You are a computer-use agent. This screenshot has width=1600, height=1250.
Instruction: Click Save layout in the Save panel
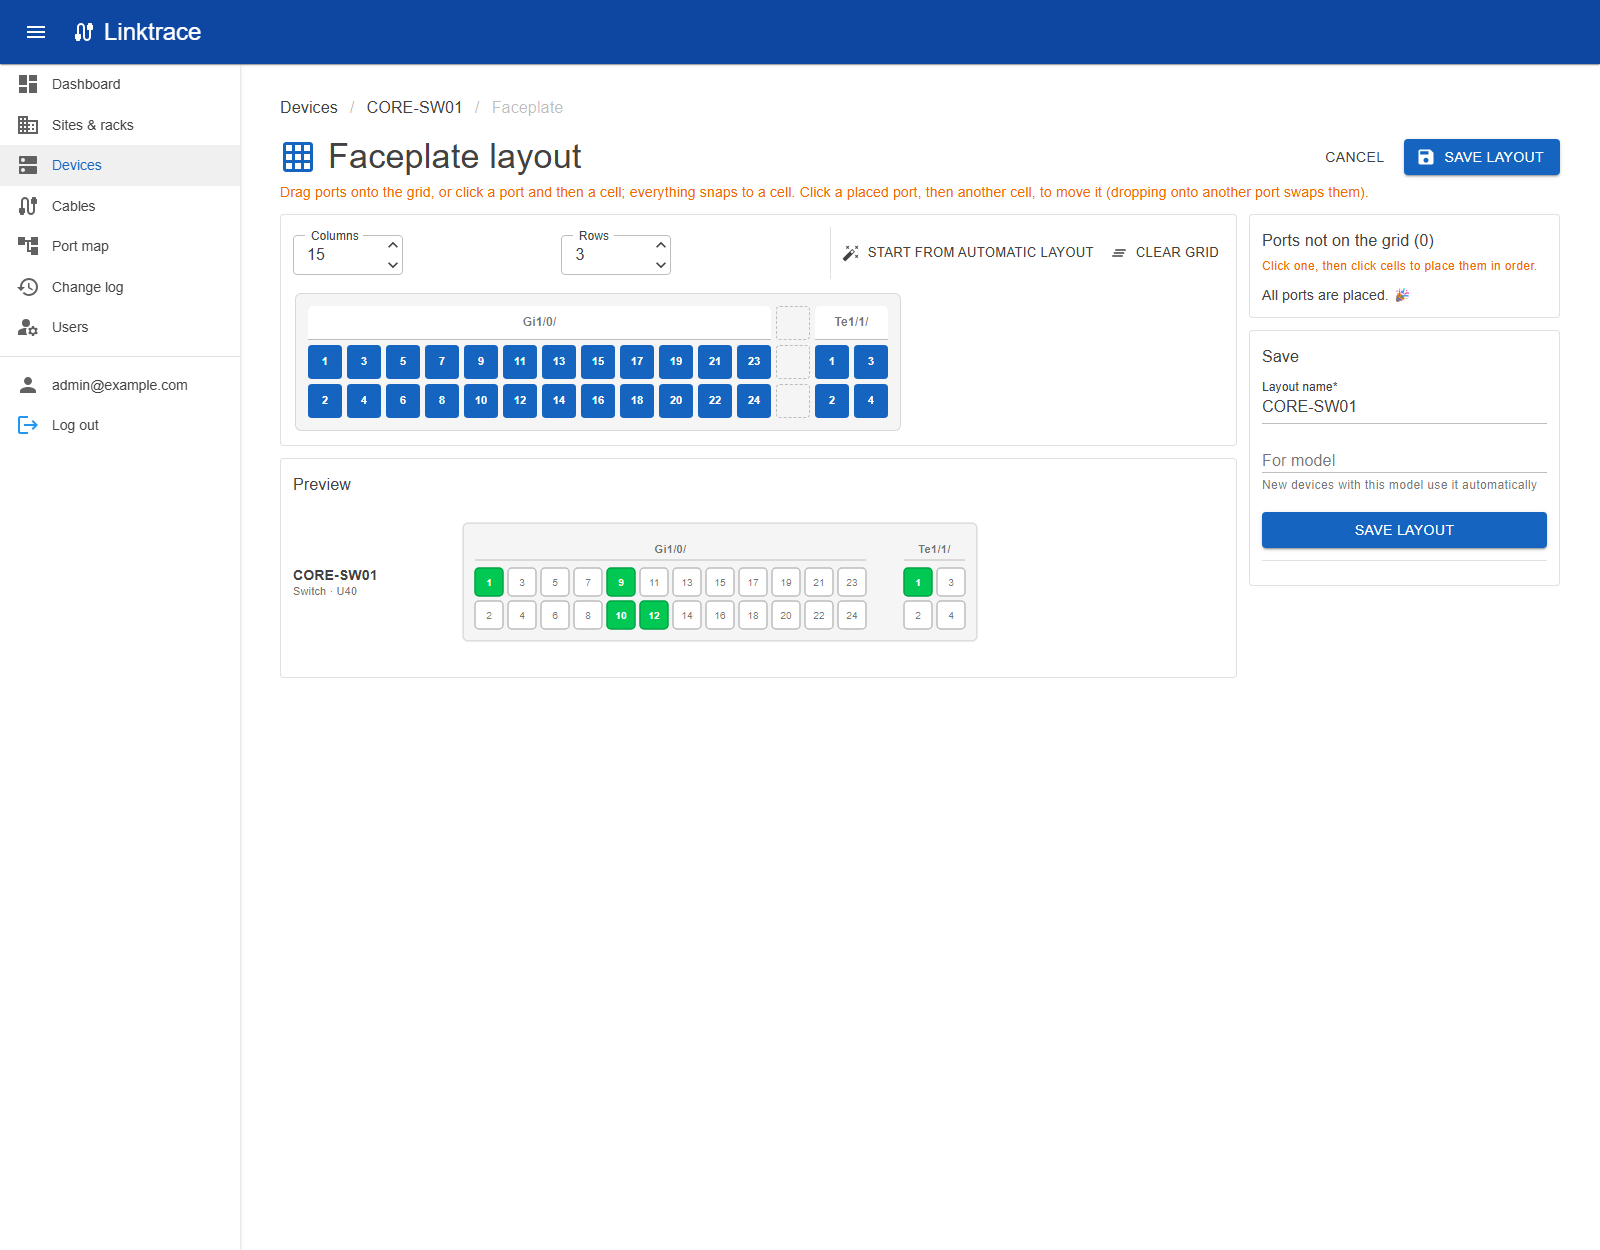click(1404, 530)
